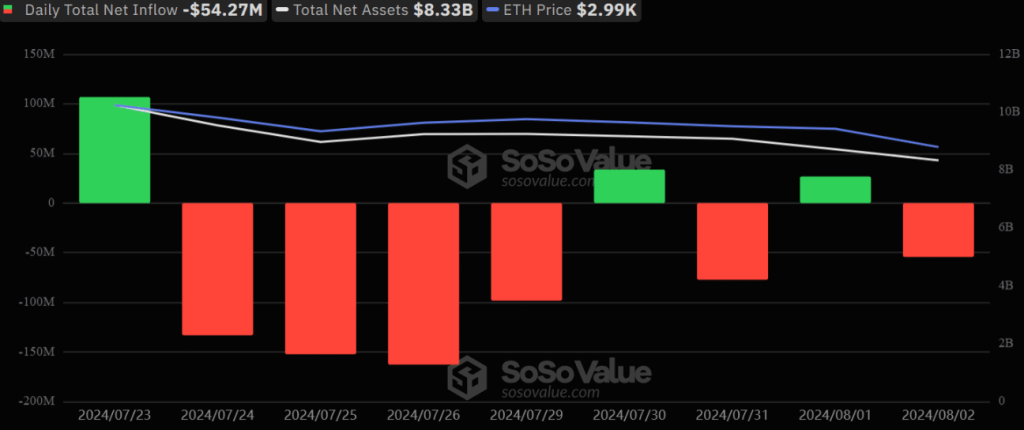Click the 150M axis label

click(39, 54)
